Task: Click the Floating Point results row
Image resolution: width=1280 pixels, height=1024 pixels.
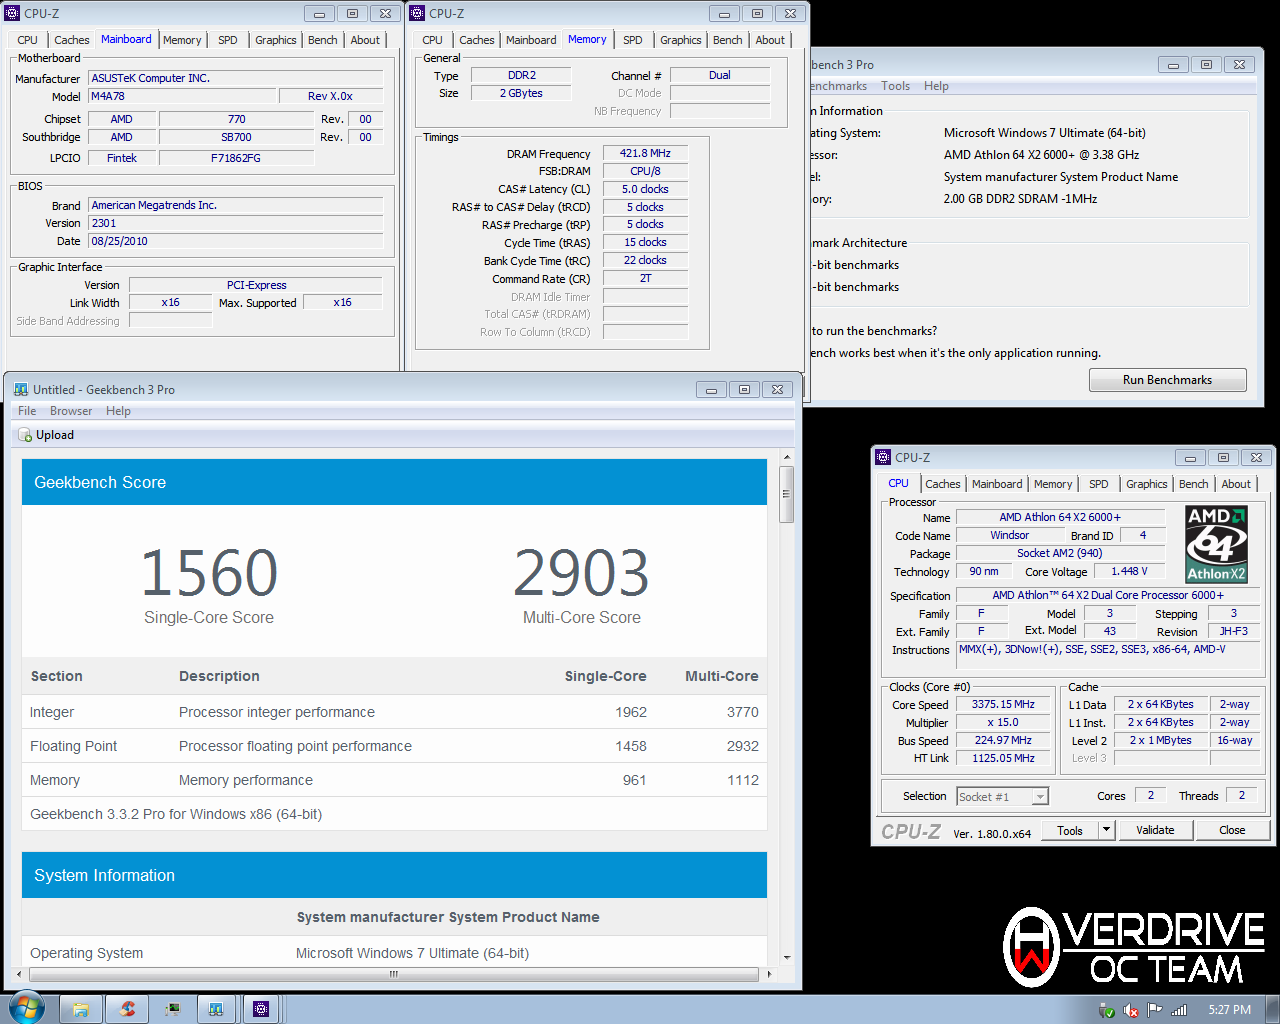Action: (x=394, y=746)
